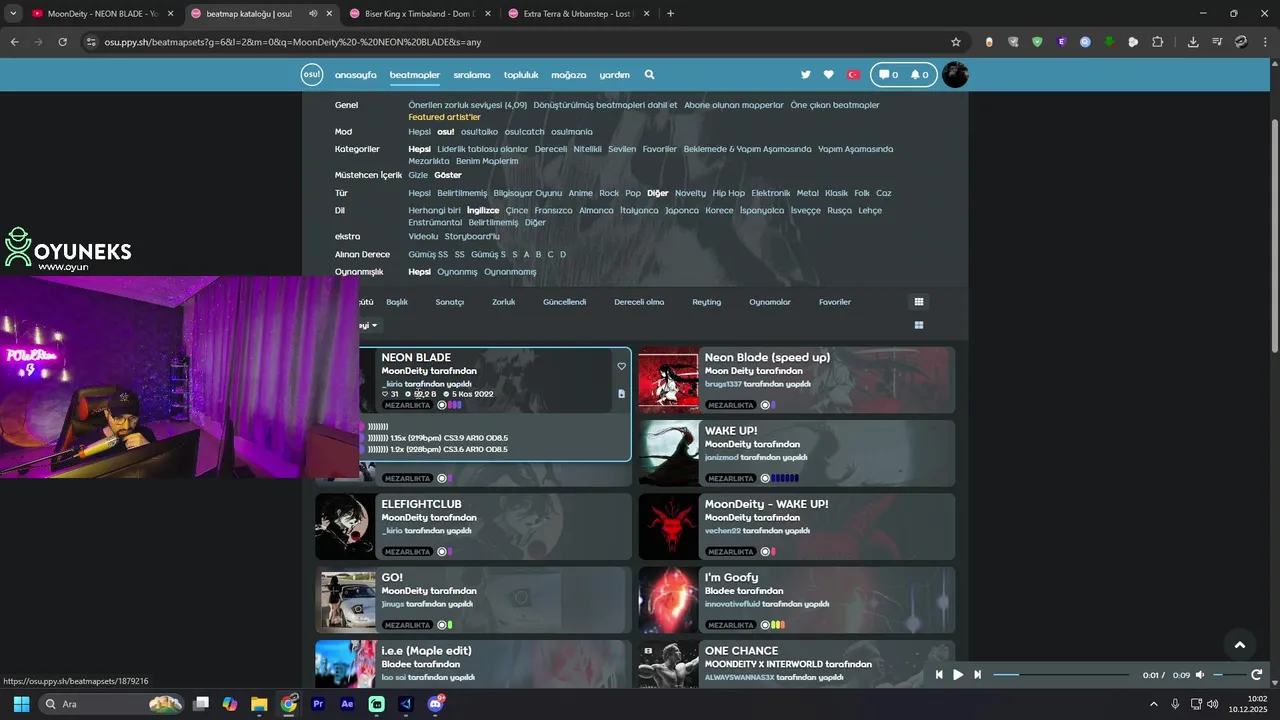
Task: Open Chrome media control icon
Action: pyautogui.click(x=1217, y=42)
